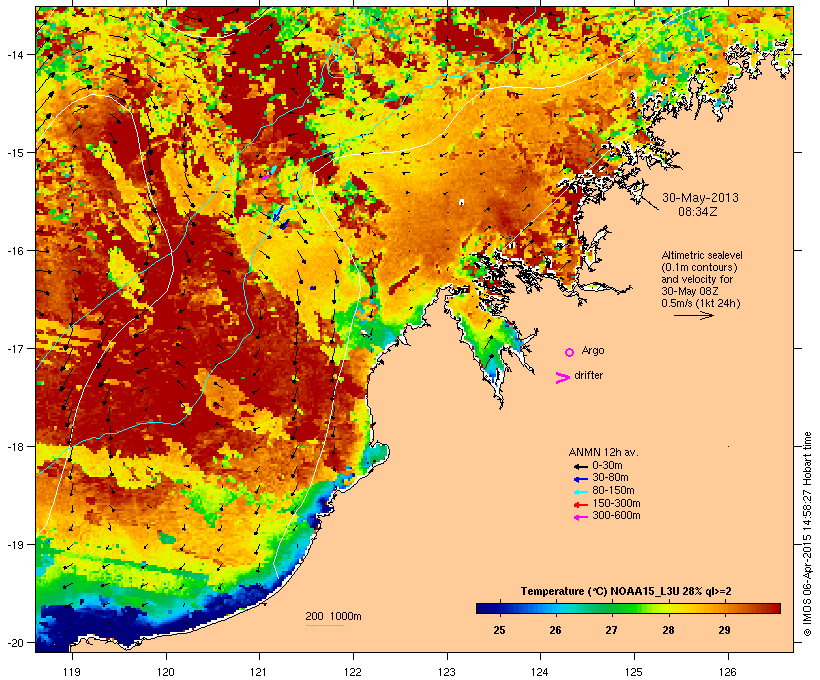Click the cyan 200m isobath legend line
Screen dimensions: 820x680
tap(324, 626)
